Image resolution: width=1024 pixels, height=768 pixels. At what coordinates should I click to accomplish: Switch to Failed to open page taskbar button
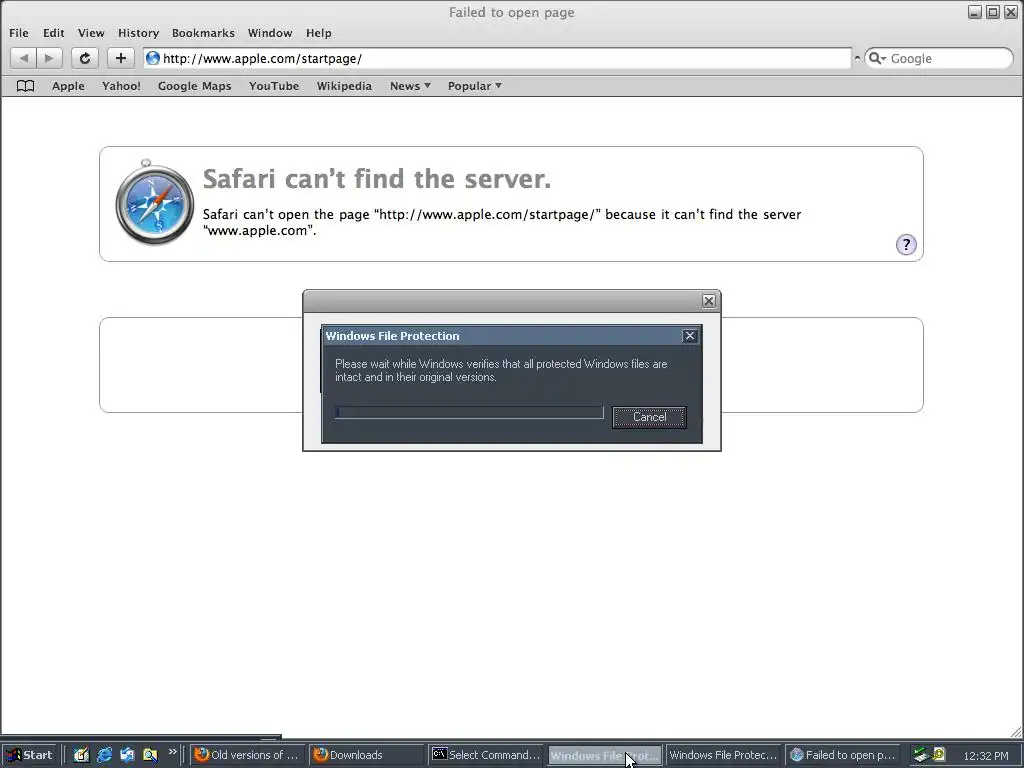842,755
